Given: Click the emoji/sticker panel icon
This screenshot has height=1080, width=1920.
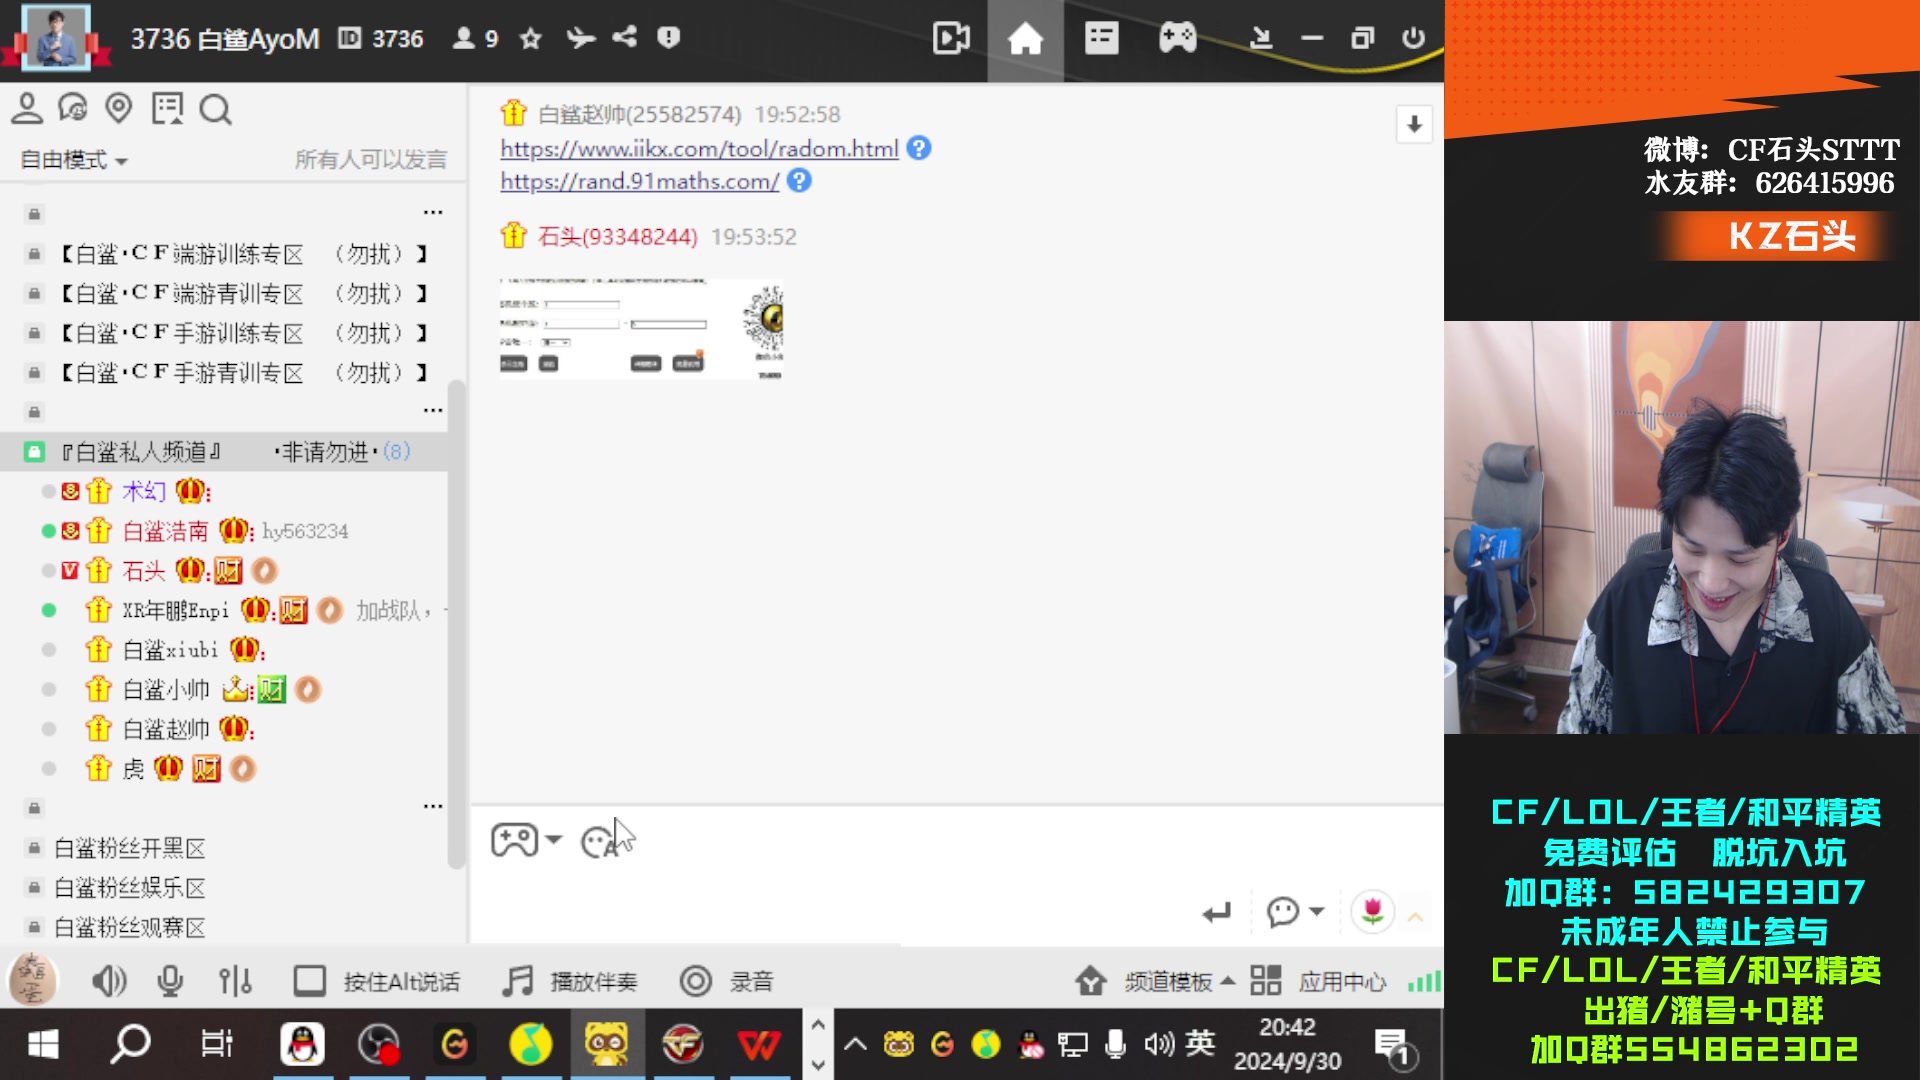Looking at the screenshot, I should pyautogui.click(x=600, y=840).
